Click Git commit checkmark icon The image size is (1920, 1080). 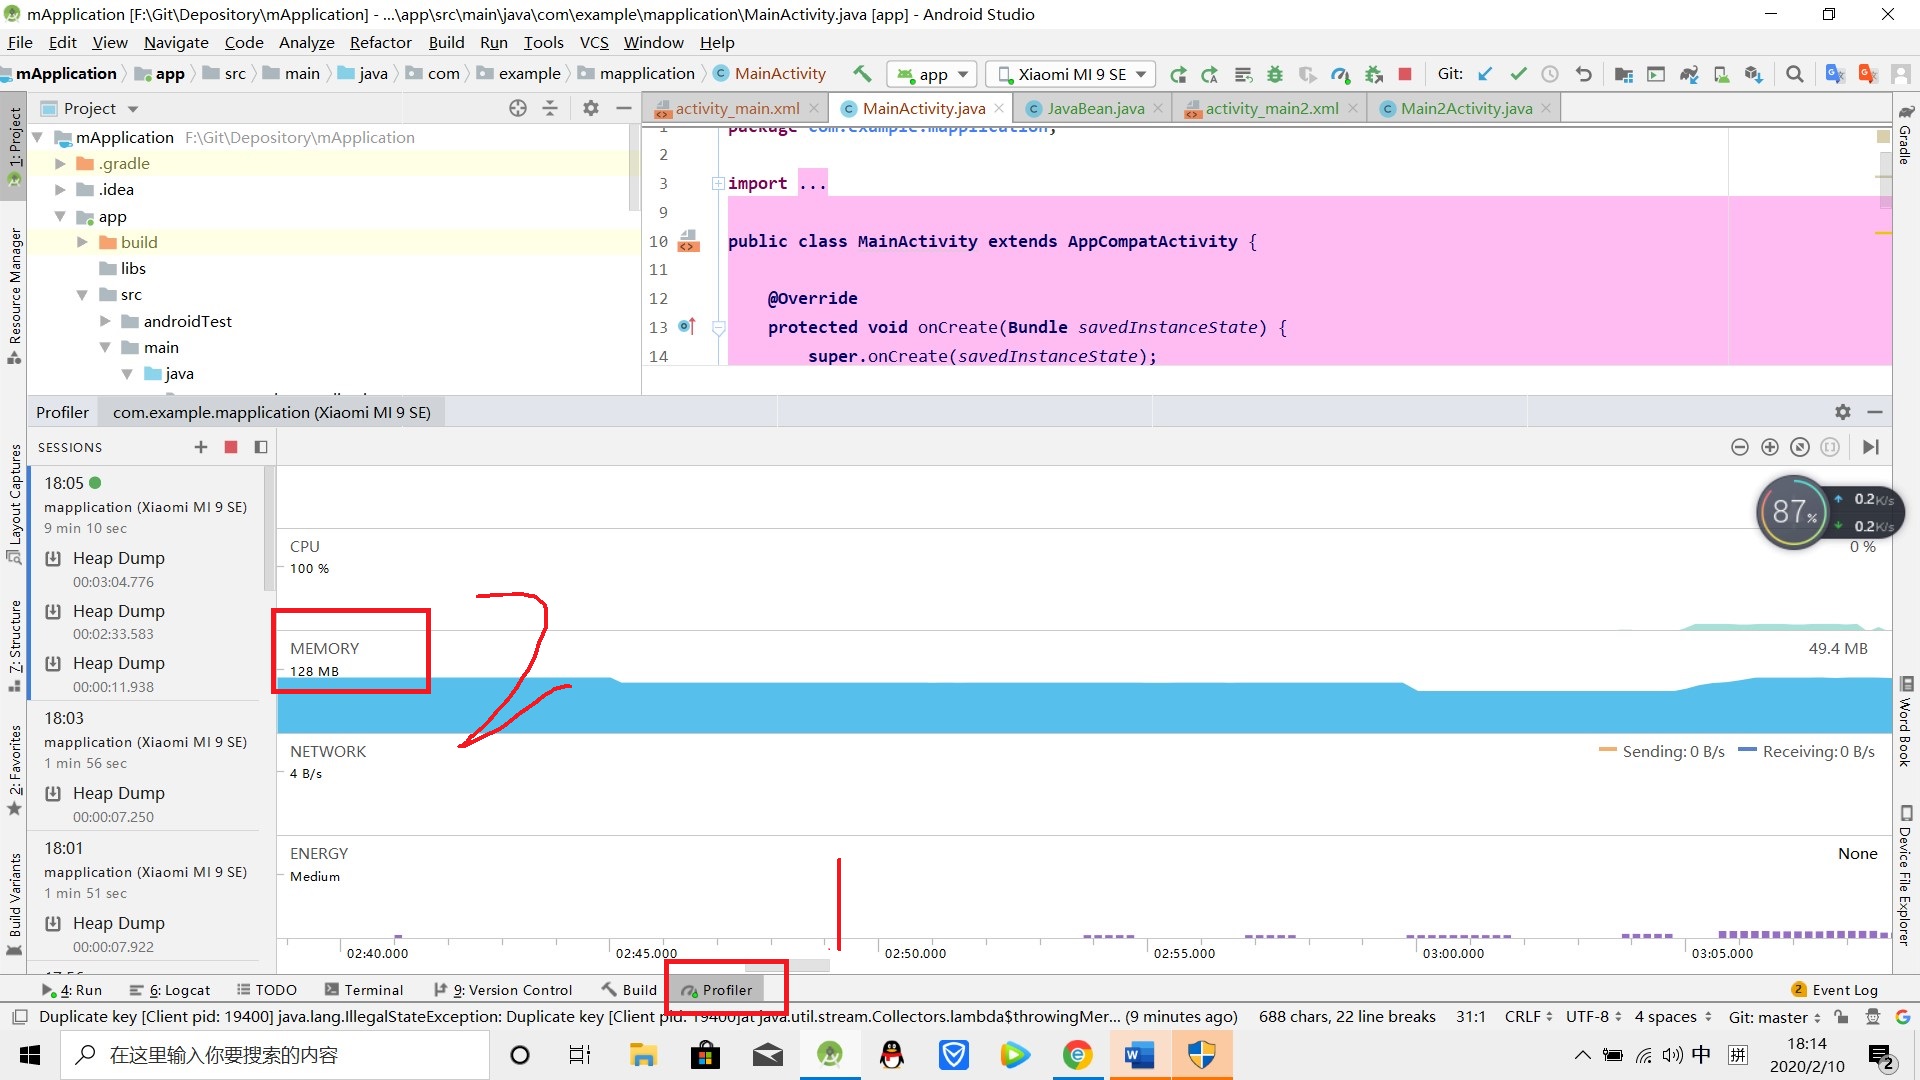click(1518, 74)
